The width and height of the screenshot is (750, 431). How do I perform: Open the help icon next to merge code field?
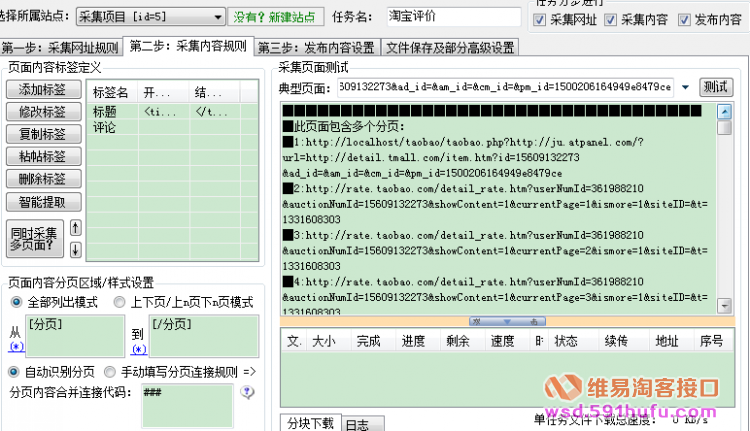tap(247, 393)
